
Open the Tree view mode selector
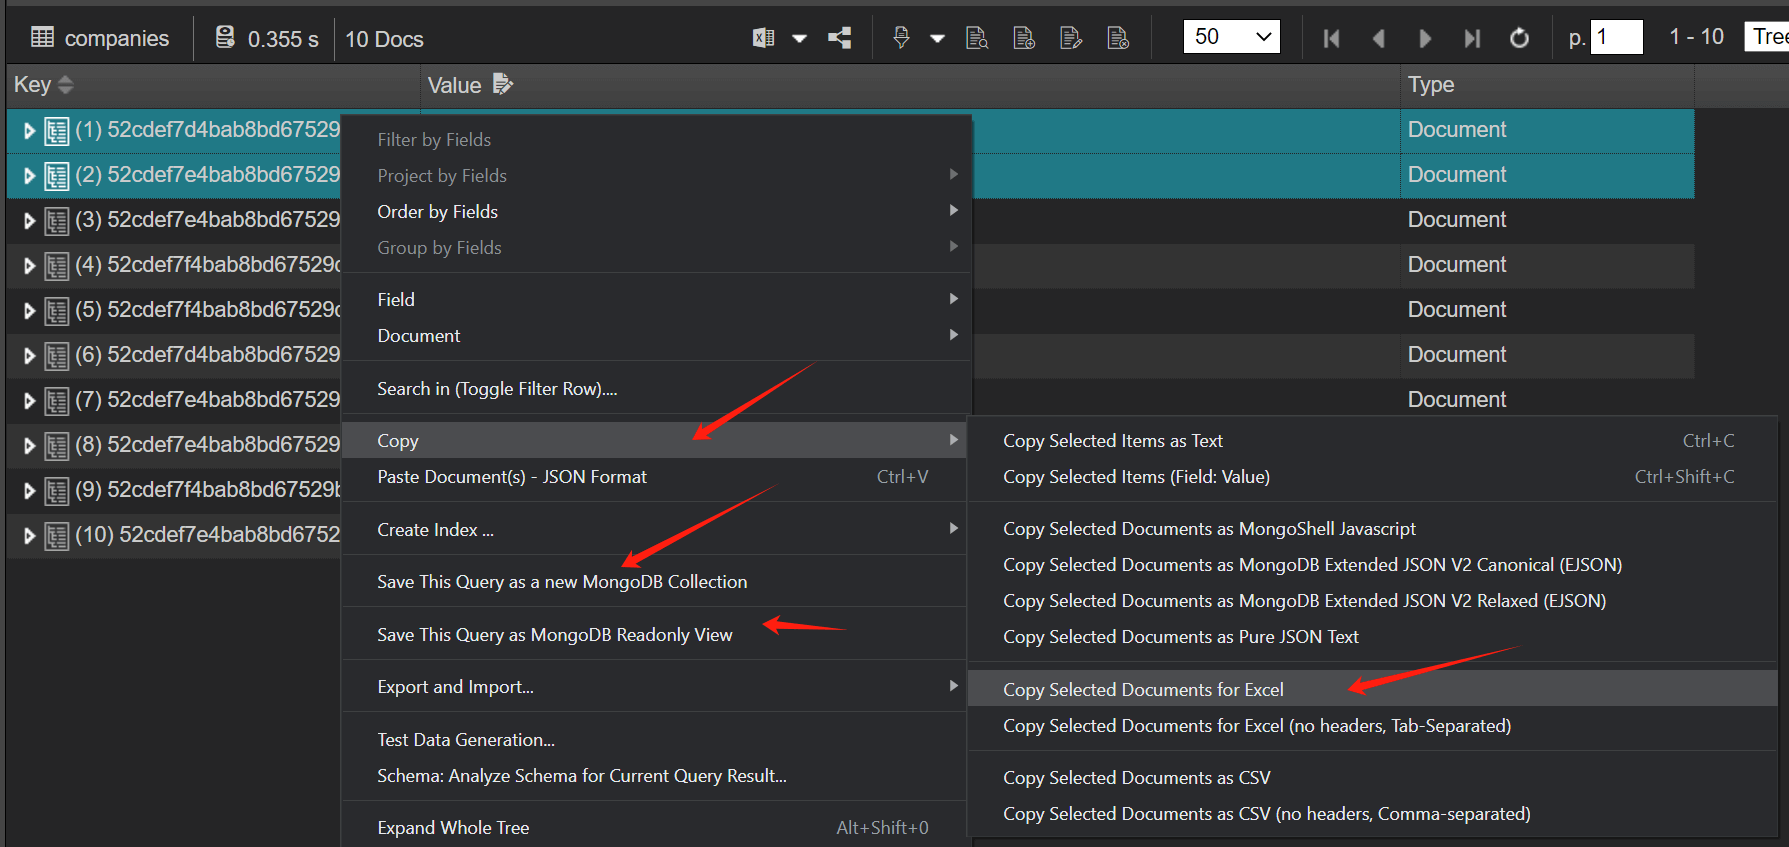1767,37
